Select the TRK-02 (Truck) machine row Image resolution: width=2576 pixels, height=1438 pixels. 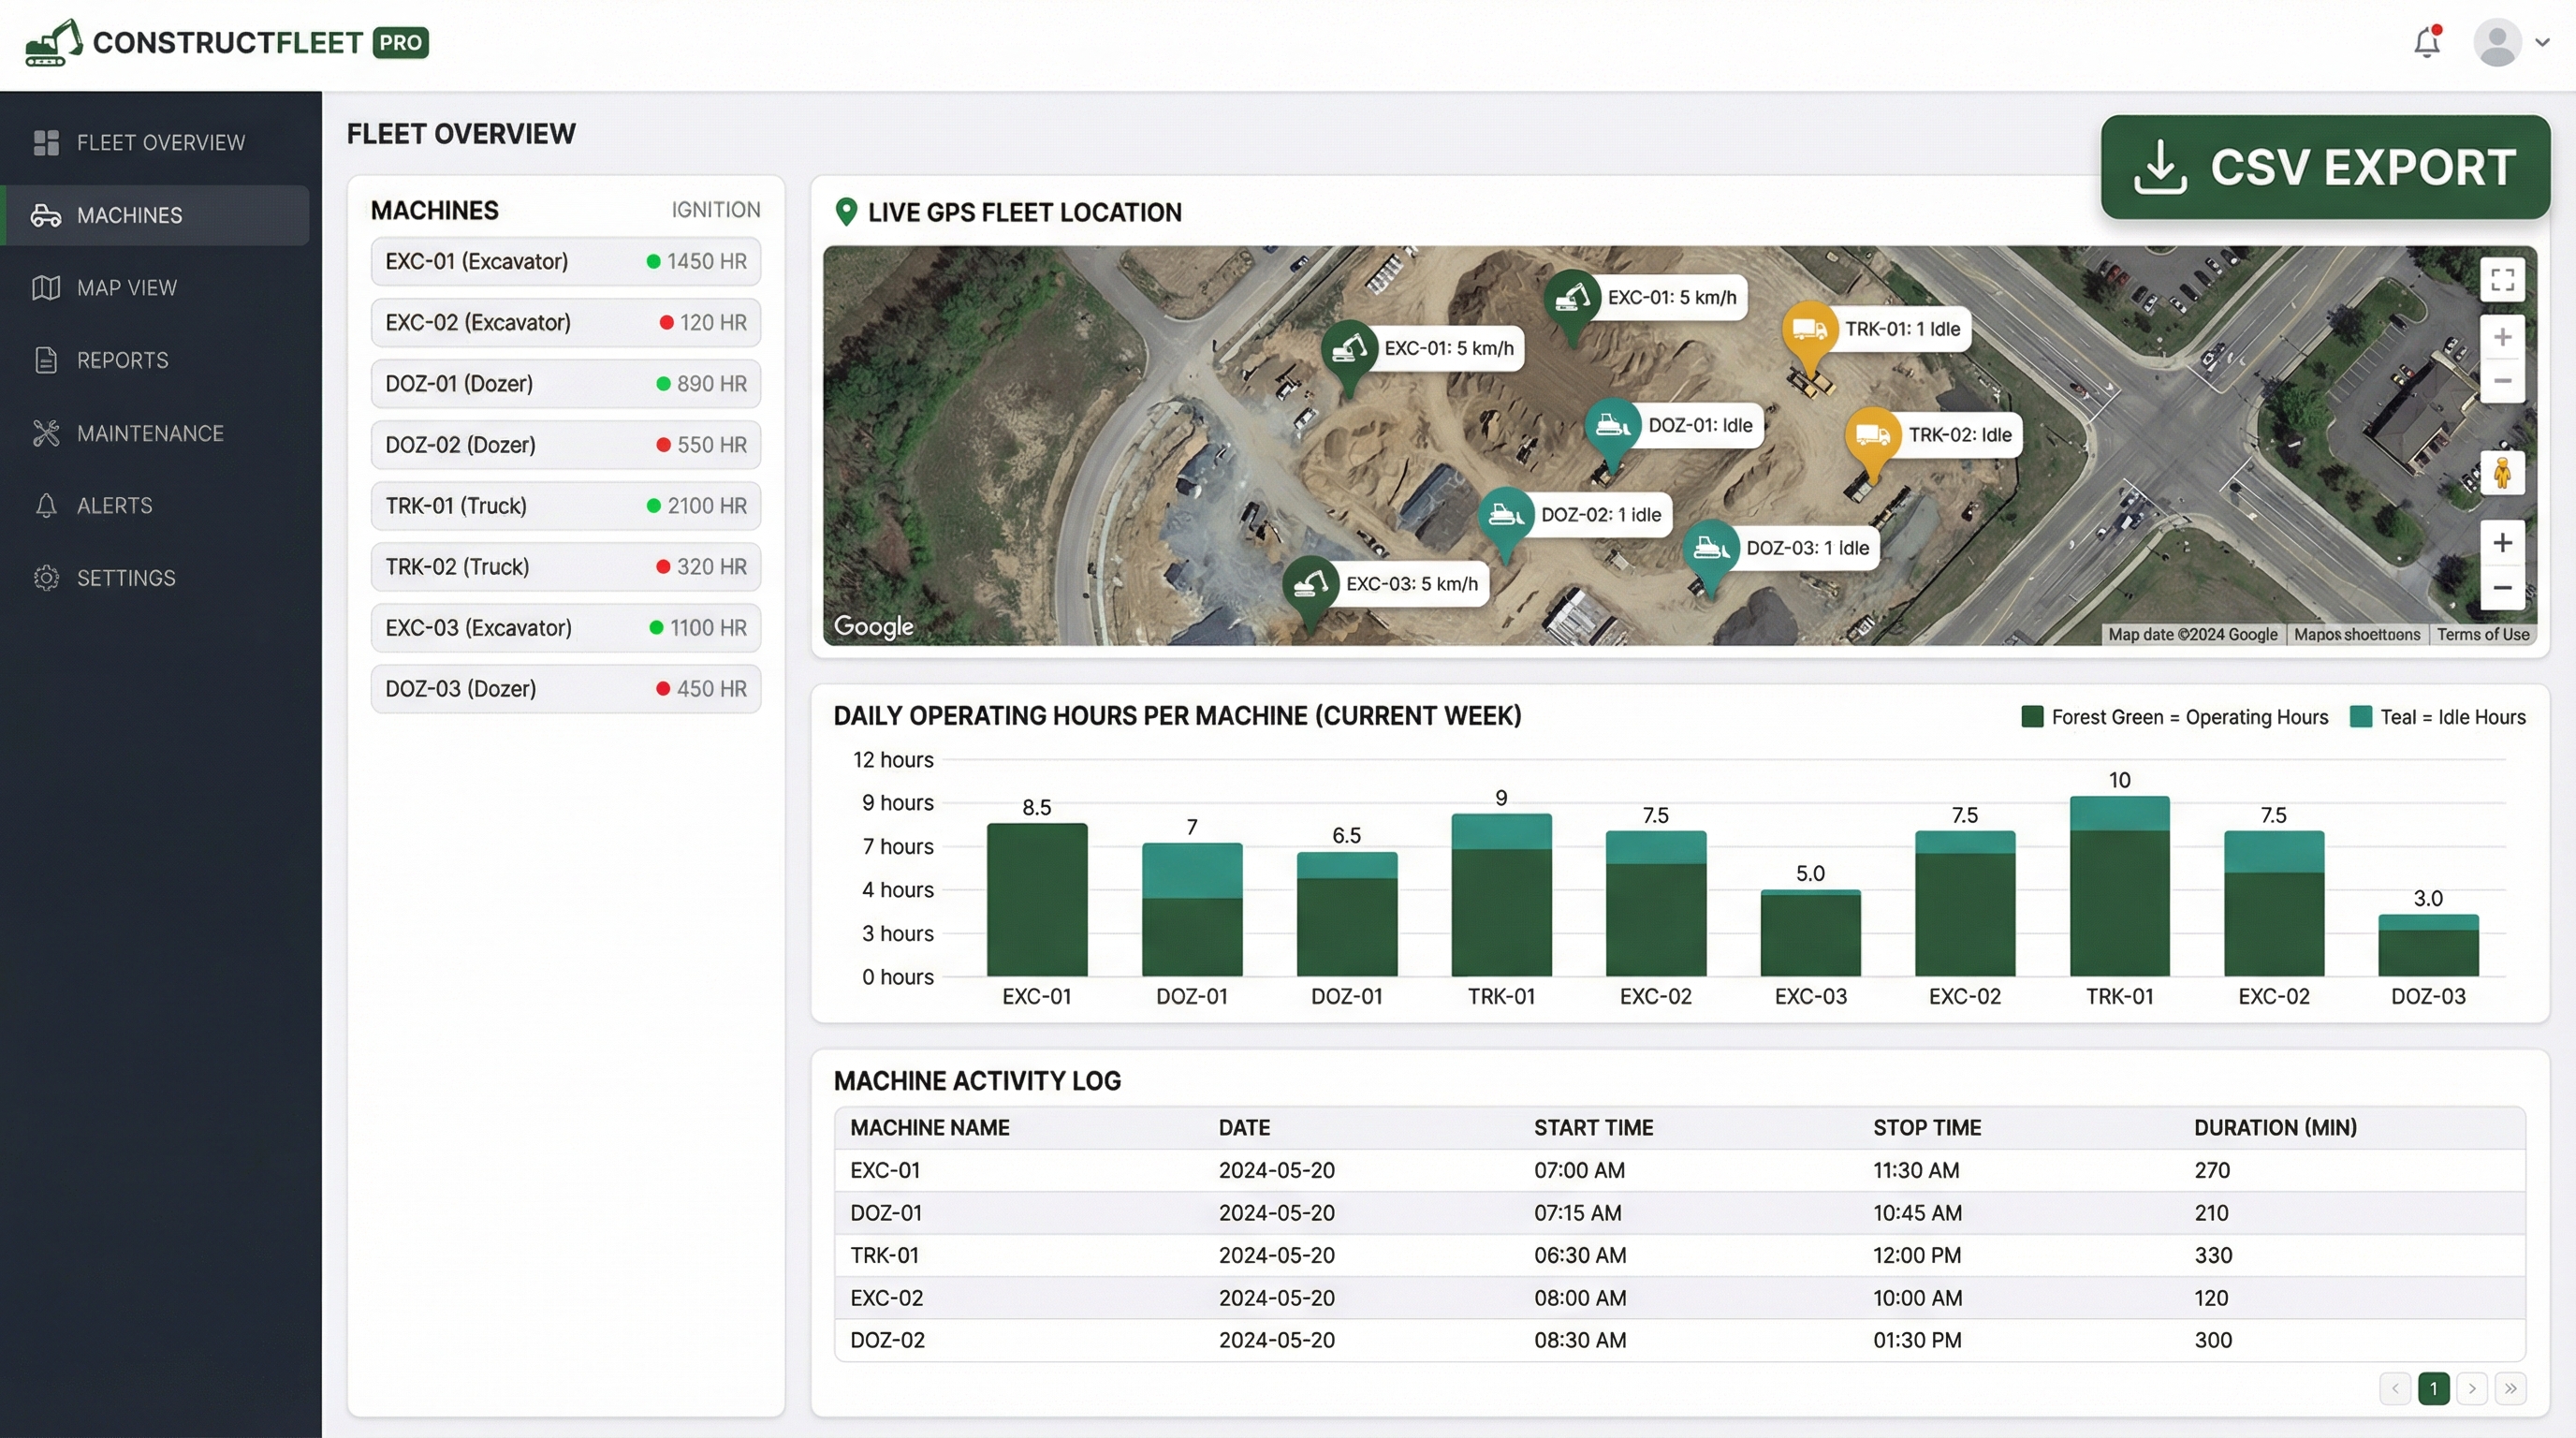[566, 567]
